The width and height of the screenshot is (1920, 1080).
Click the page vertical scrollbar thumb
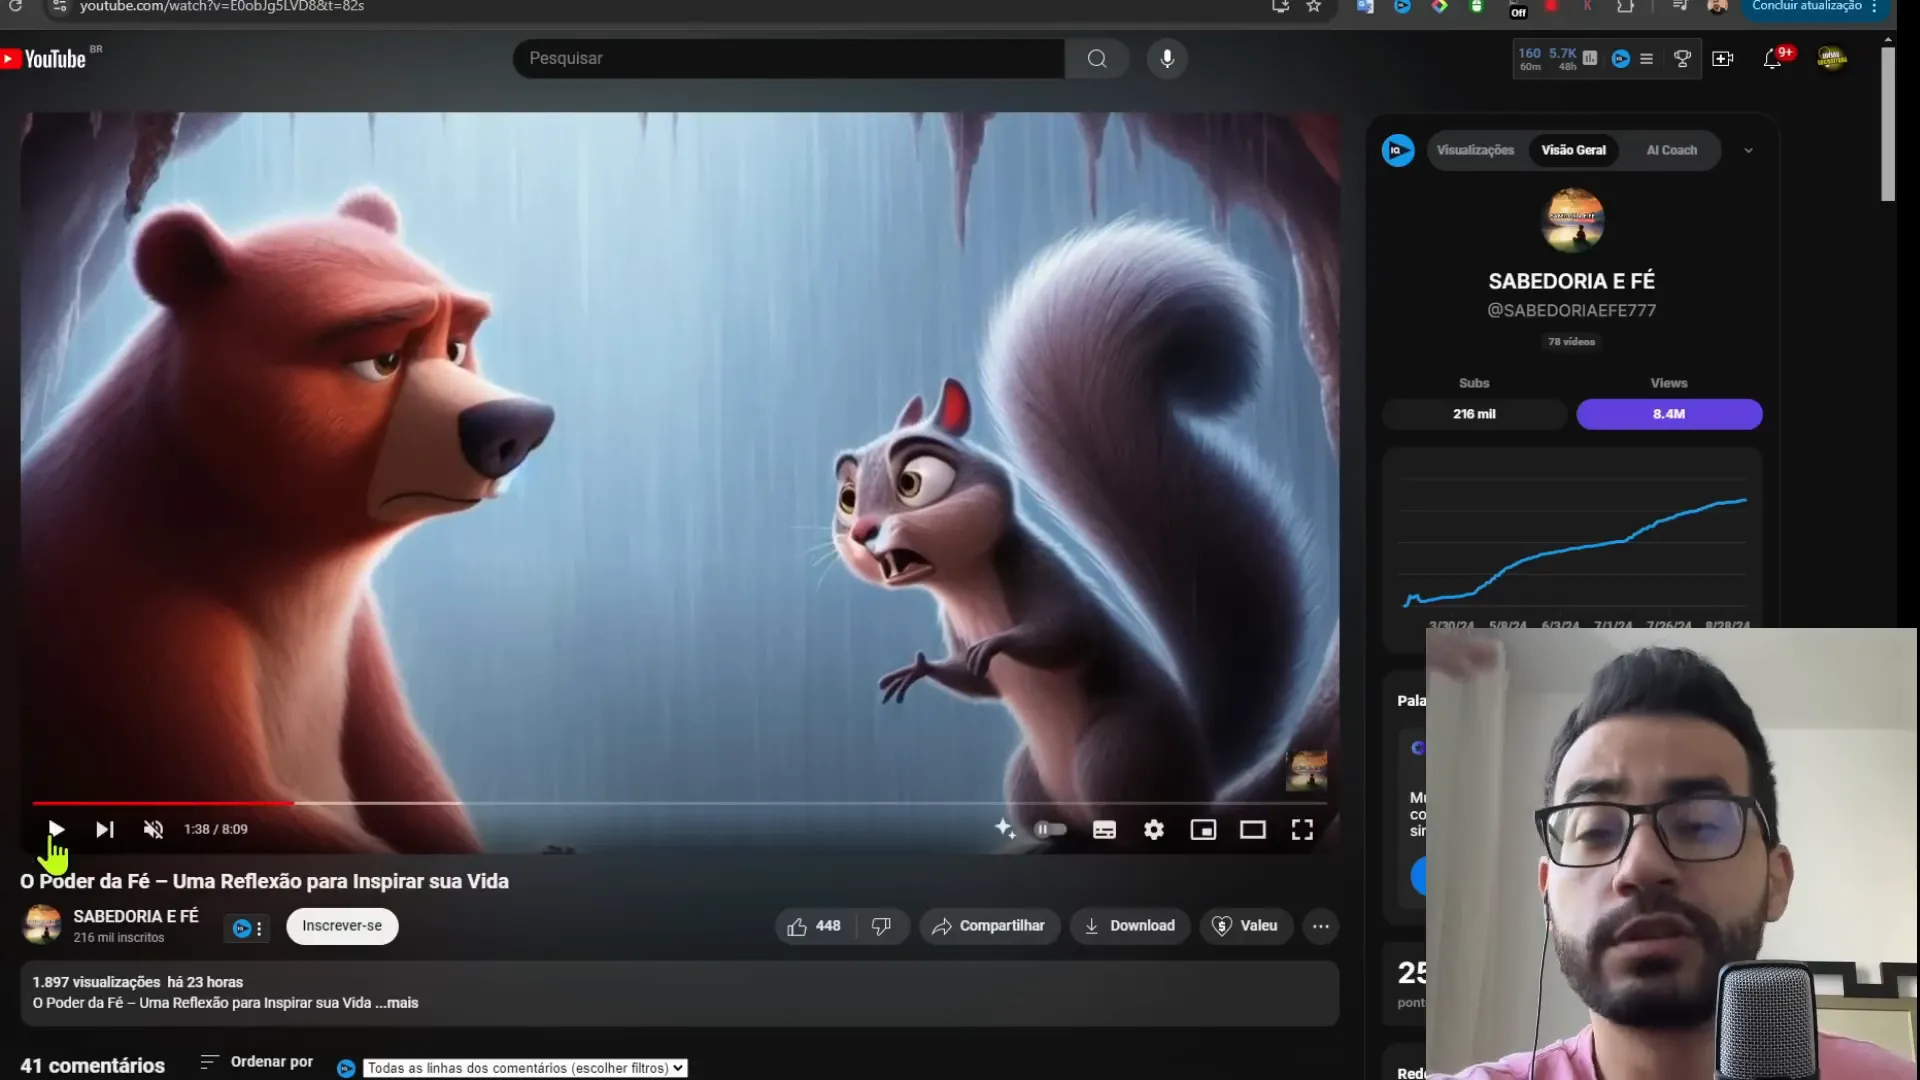point(1888,124)
